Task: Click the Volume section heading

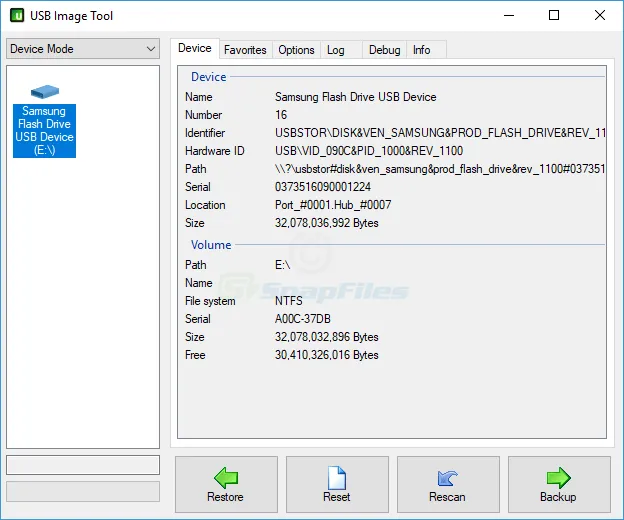Action: coord(211,245)
